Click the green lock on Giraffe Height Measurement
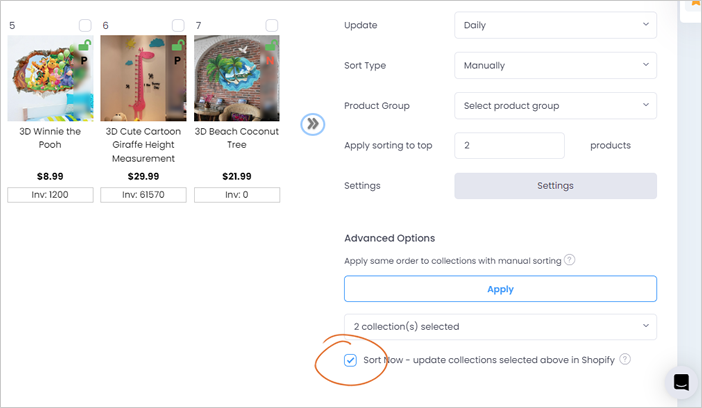Screen dimensions: 702x408 [178, 45]
